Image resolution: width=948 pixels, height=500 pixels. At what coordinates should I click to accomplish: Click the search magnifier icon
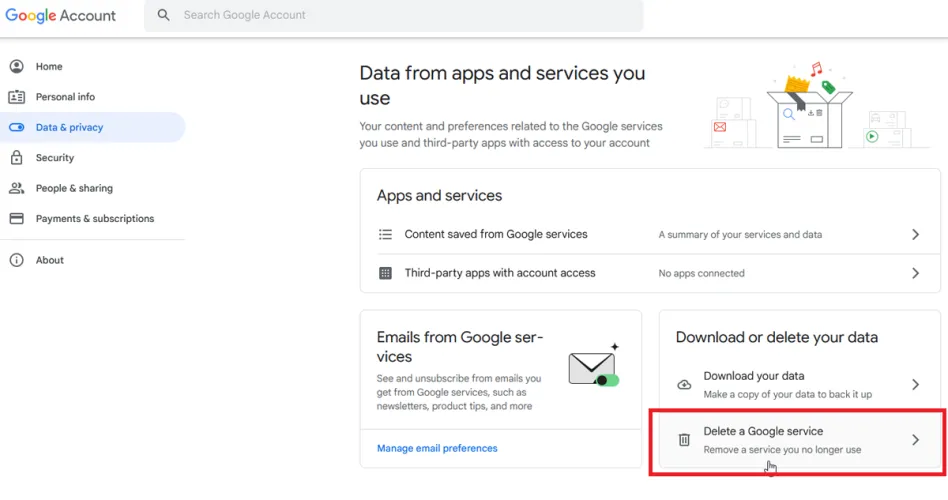click(x=164, y=16)
